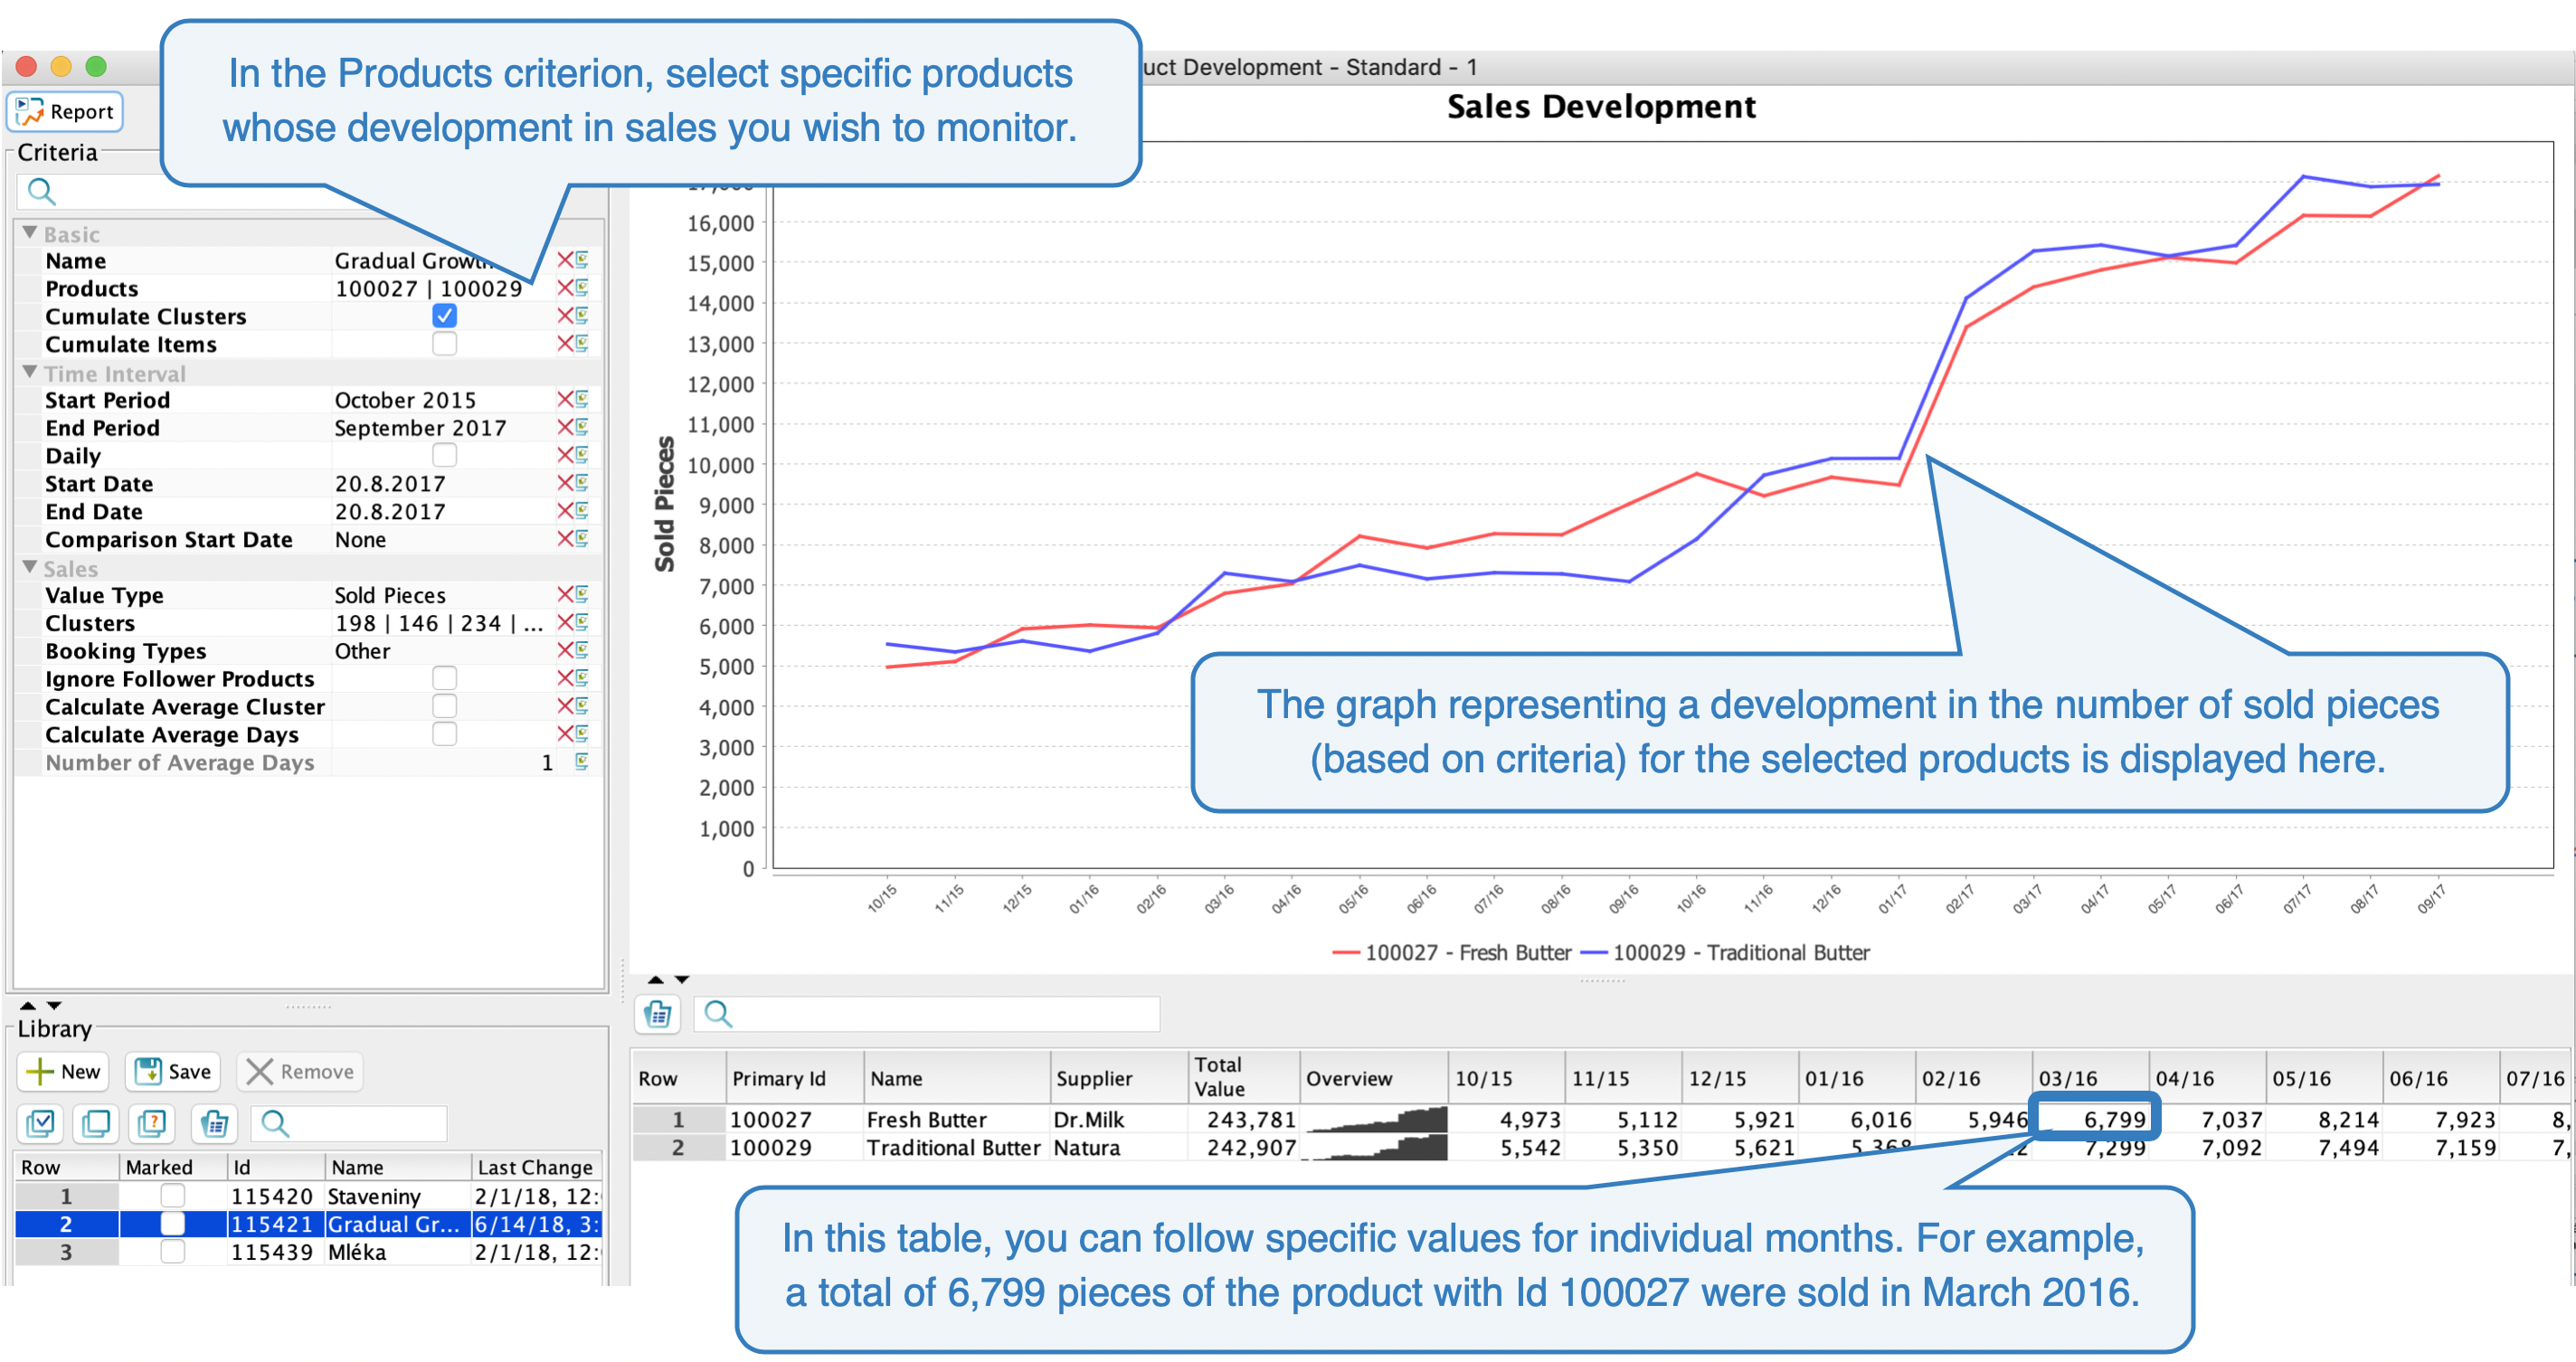The width and height of the screenshot is (2576, 1362).
Task: Enable the Cumulate Items checkbox
Action: pyautogui.click(x=444, y=344)
